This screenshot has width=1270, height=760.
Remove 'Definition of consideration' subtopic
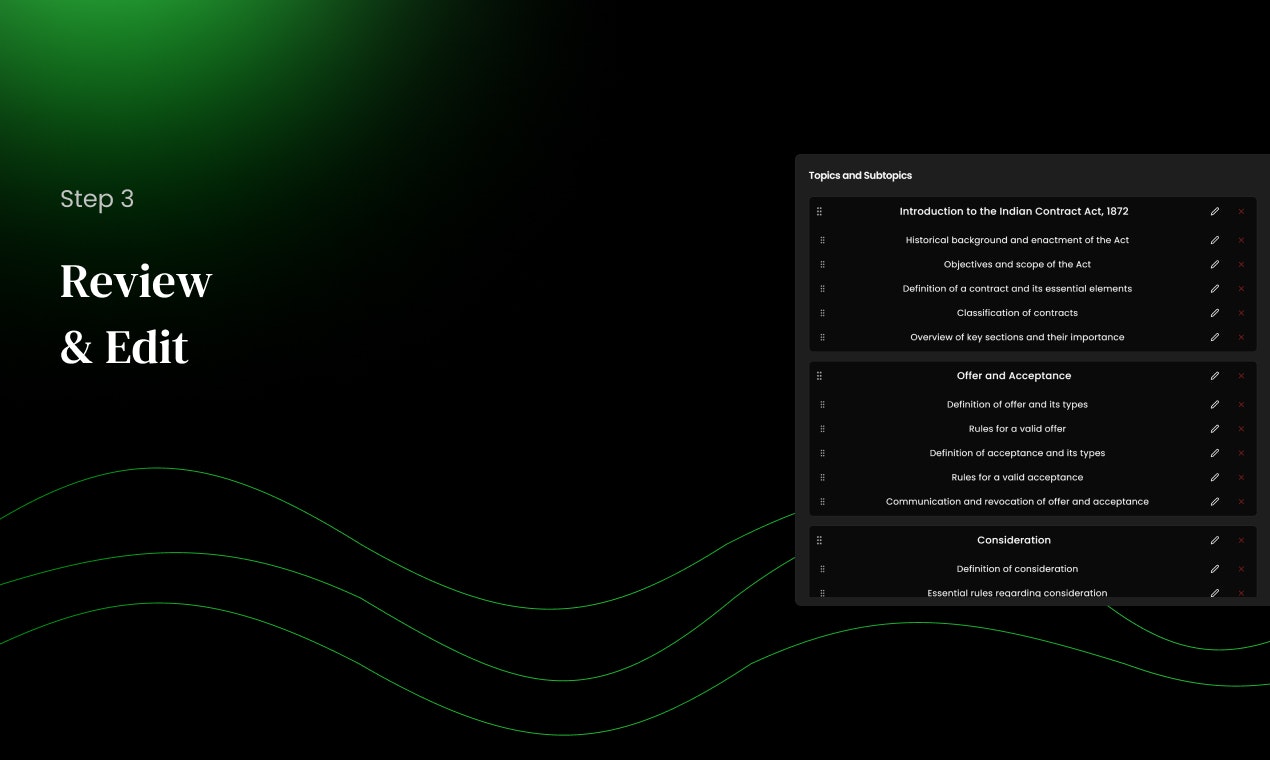tap(1241, 569)
